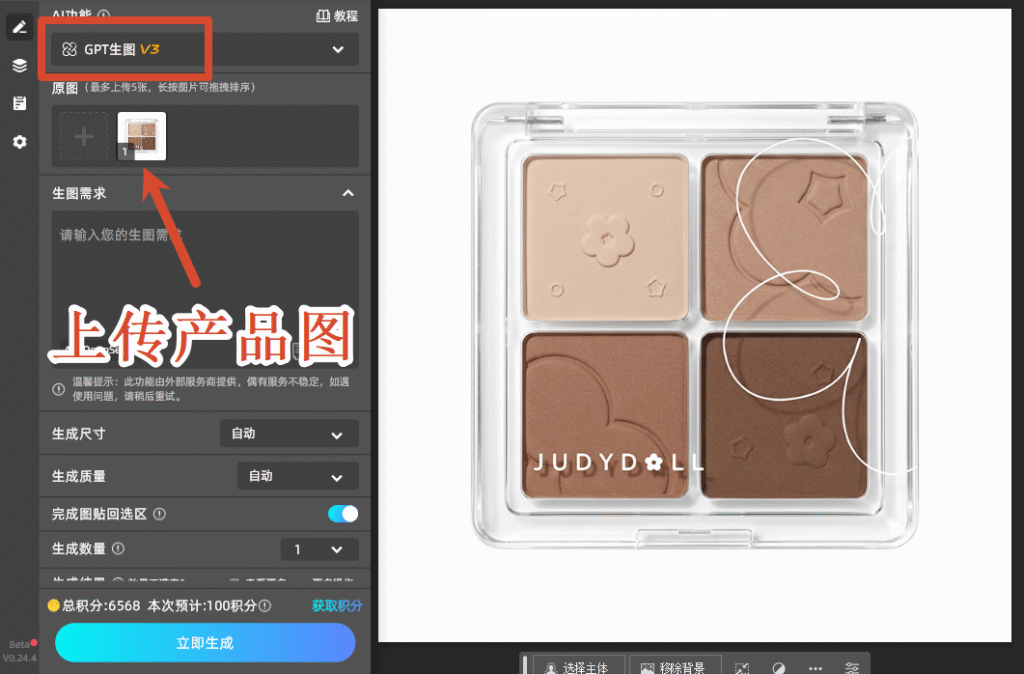Collapse the 生图需求 section
The width and height of the screenshot is (1024, 674).
(348, 193)
